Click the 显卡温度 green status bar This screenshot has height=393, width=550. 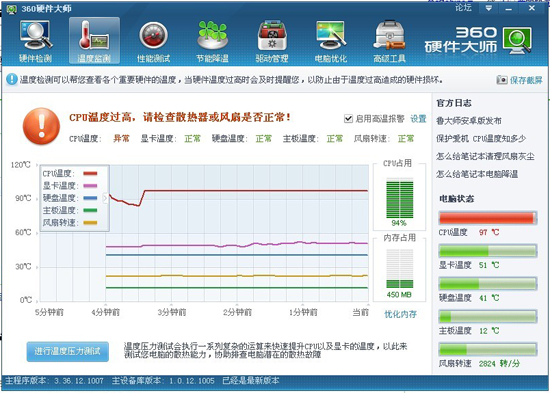[x=488, y=251]
